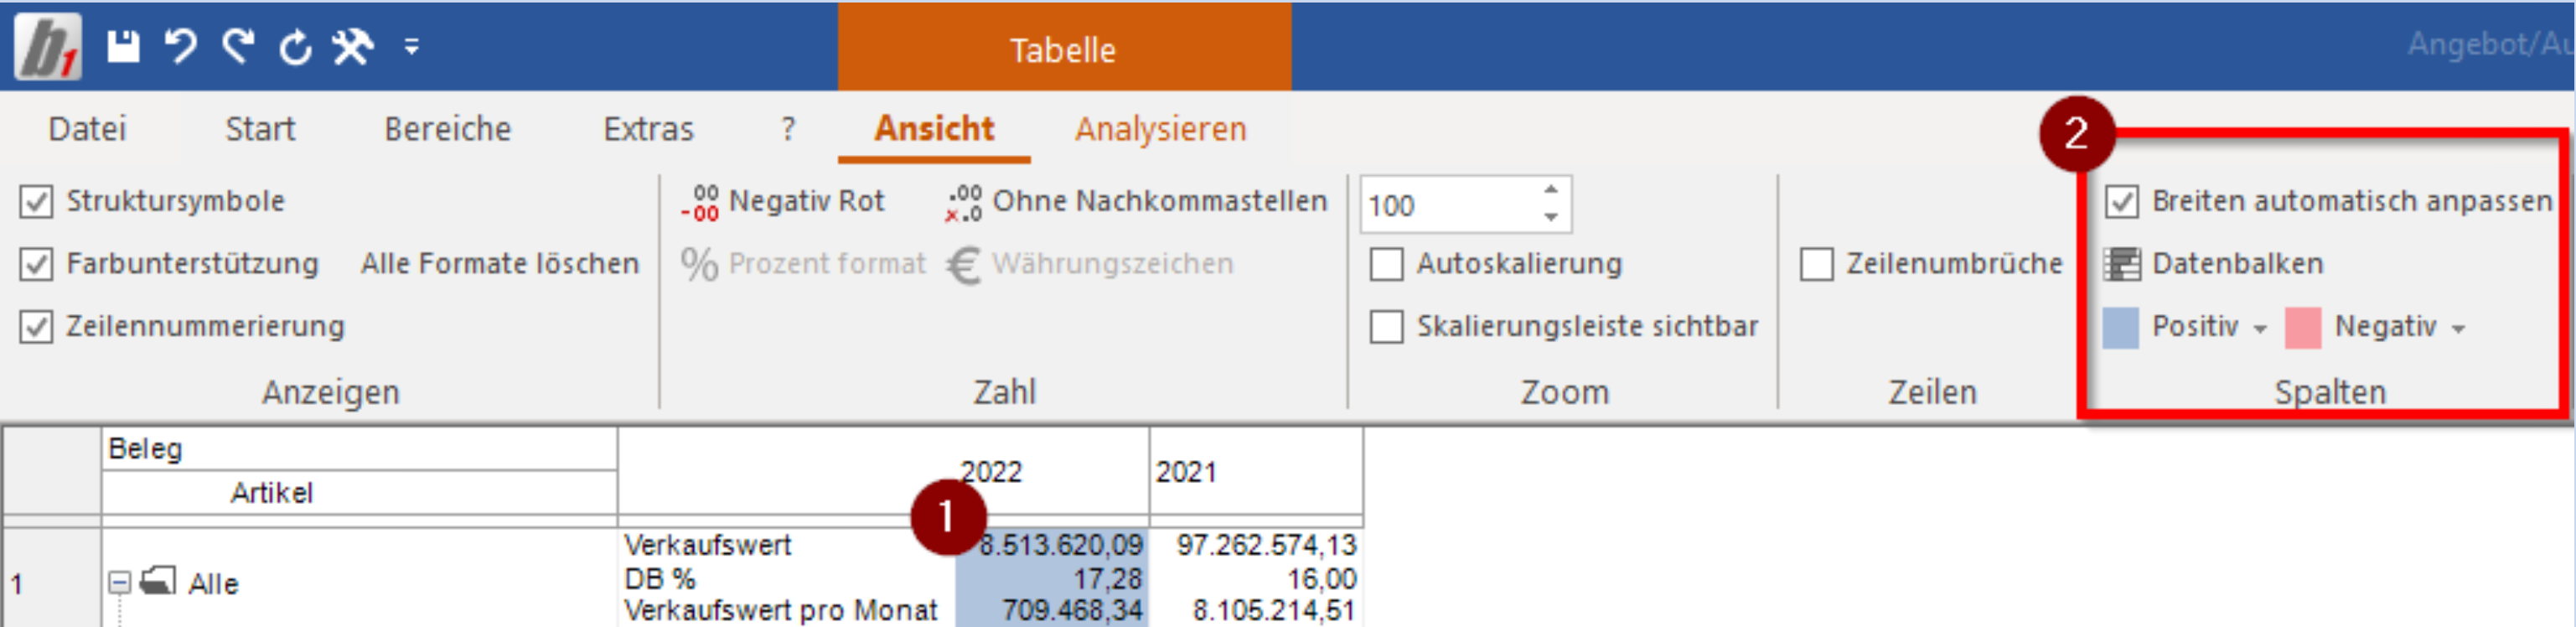
Task: Open the Positiv color dropdown arrow
Action: coord(2260,329)
